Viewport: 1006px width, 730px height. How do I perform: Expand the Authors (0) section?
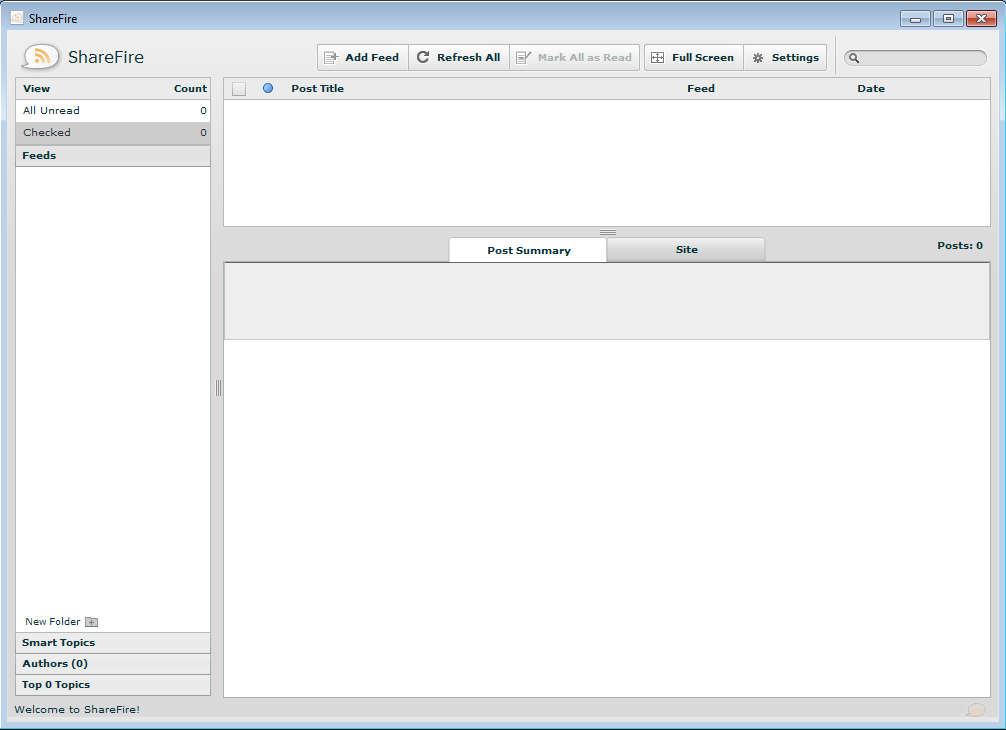113,664
